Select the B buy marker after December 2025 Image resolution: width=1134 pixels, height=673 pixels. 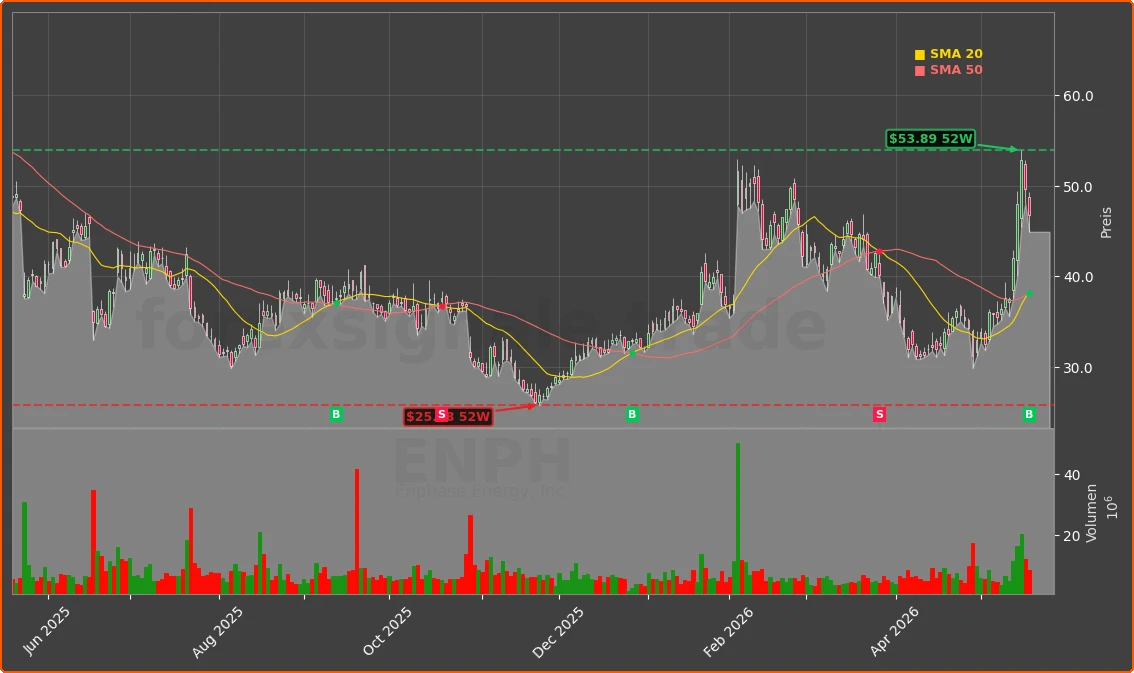click(x=632, y=414)
